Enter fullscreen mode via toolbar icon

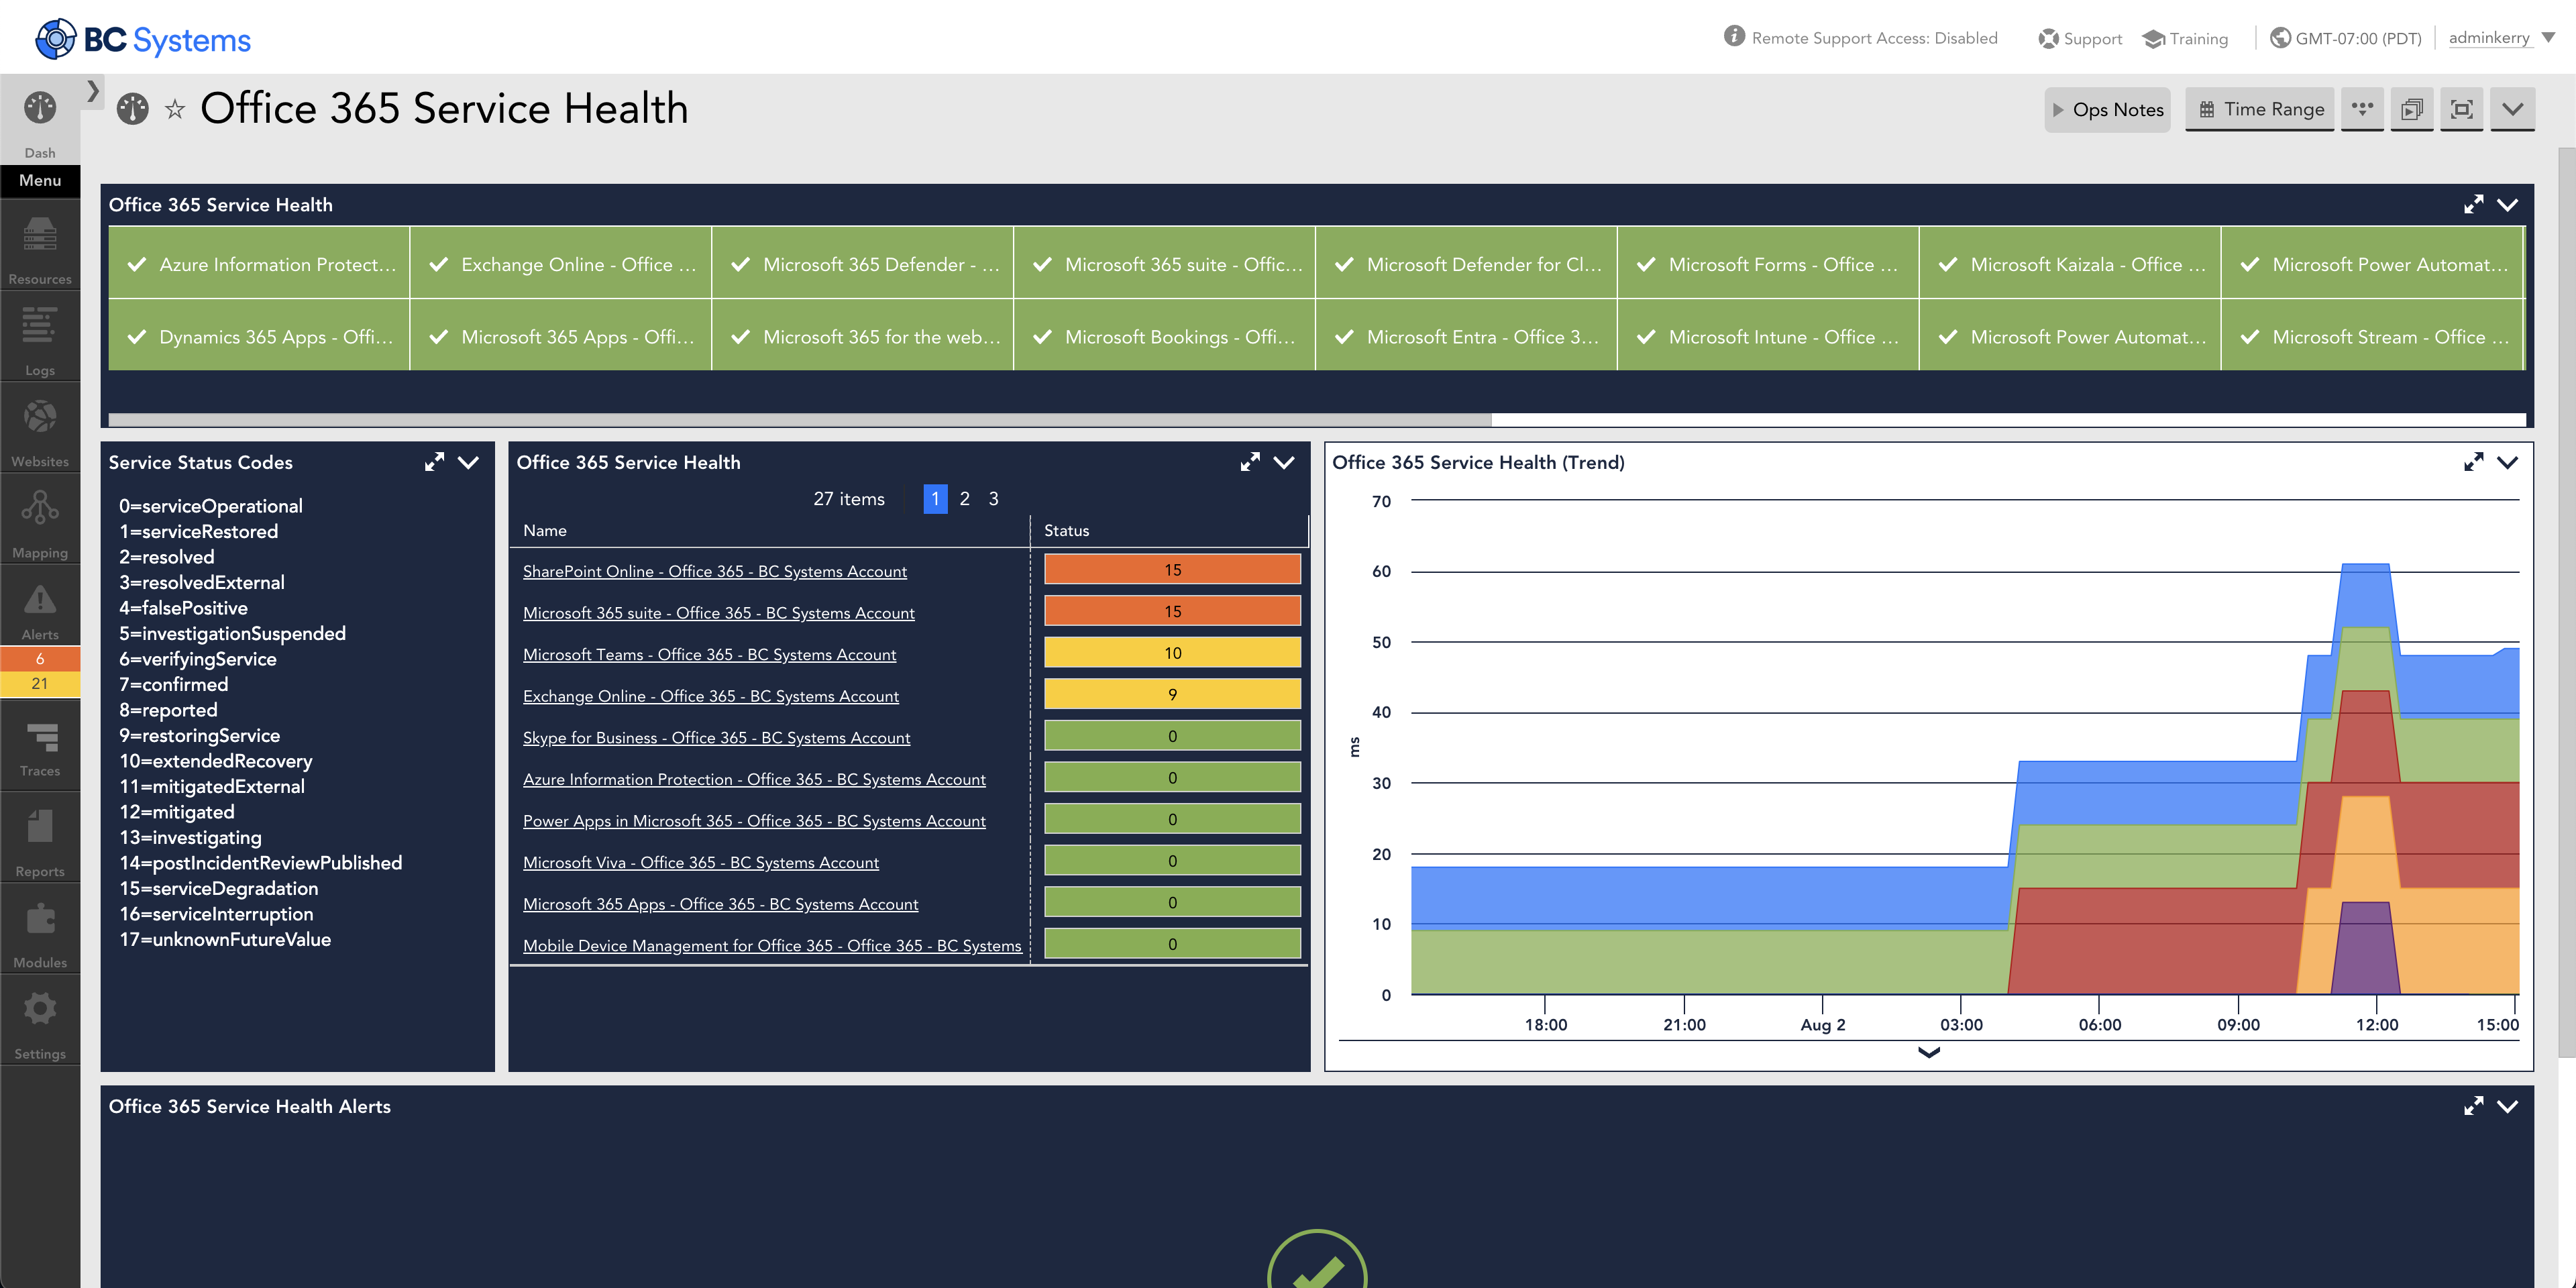click(x=2462, y=109)
